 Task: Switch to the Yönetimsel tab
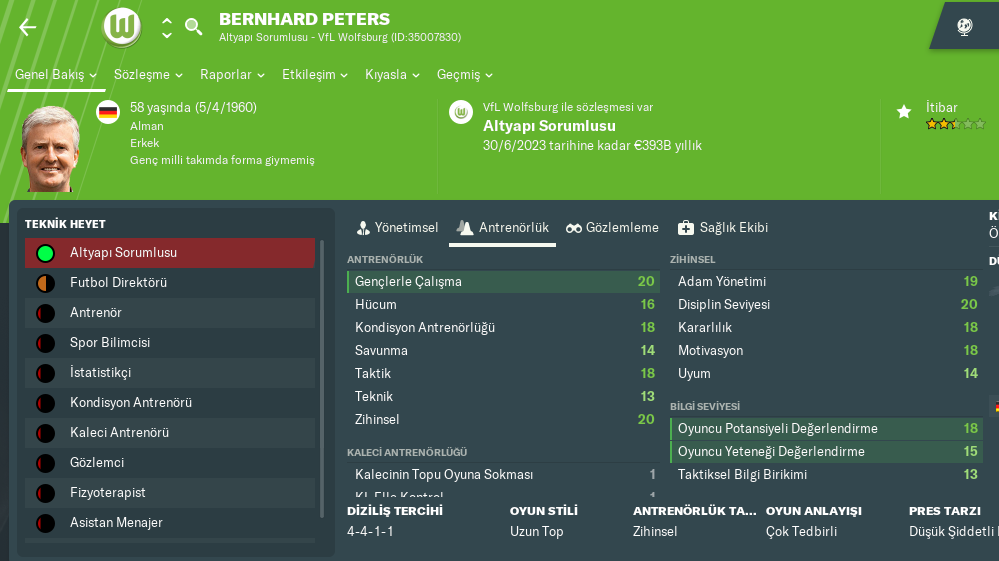[x=397, y=228]
